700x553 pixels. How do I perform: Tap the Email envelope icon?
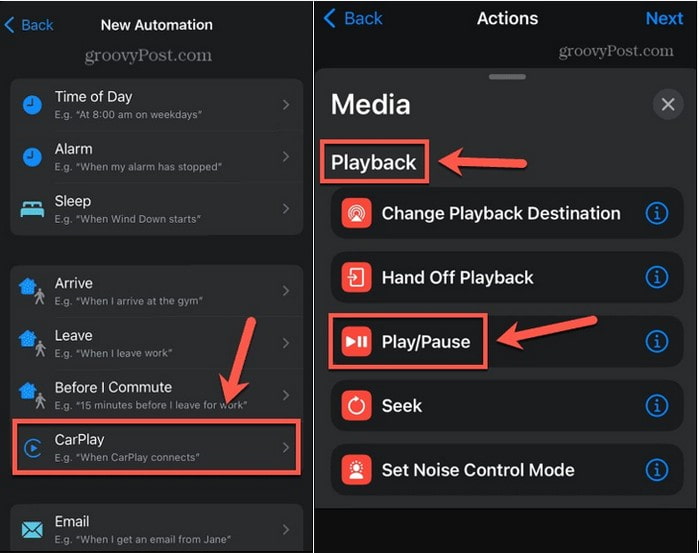32,529
